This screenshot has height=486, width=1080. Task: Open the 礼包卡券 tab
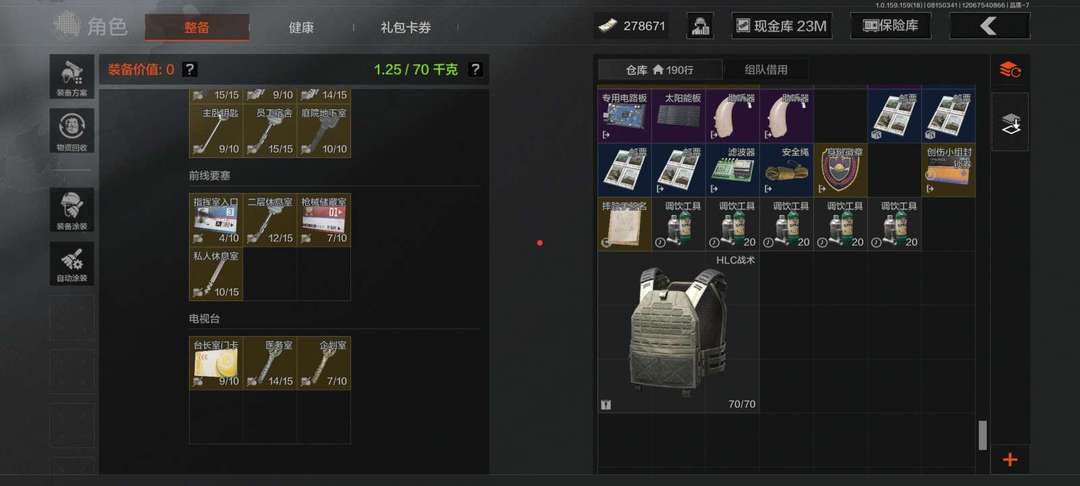(x=406, y=28)
